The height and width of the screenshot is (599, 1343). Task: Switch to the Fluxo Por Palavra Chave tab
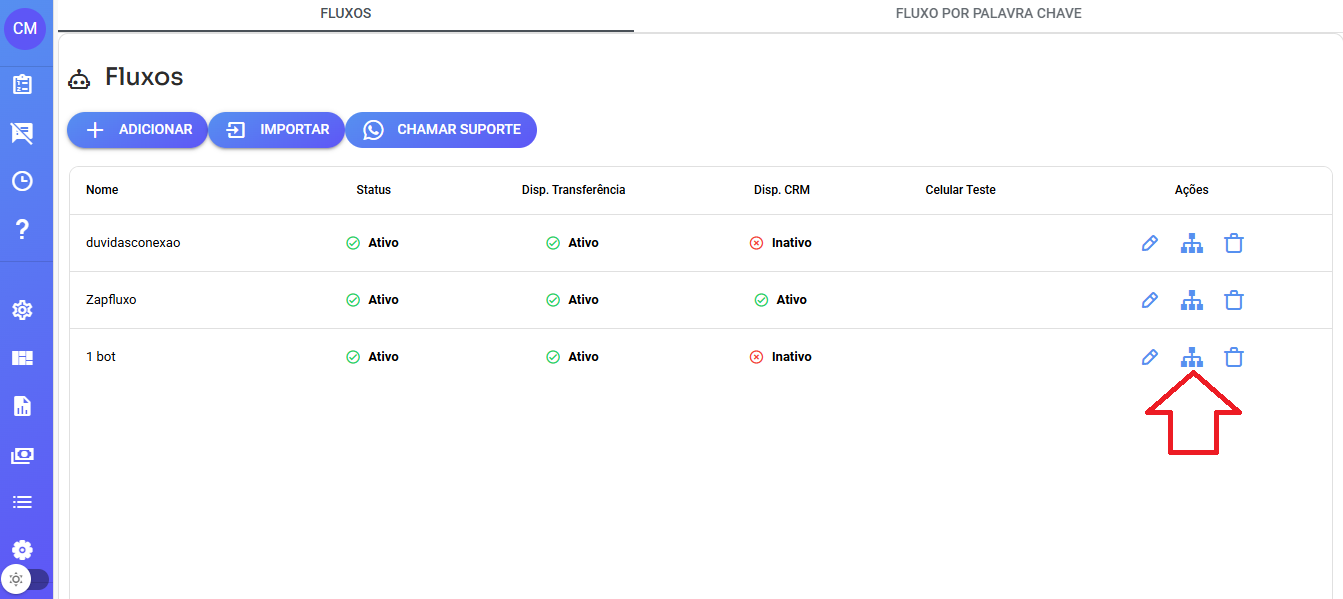(x=988, y=14)
